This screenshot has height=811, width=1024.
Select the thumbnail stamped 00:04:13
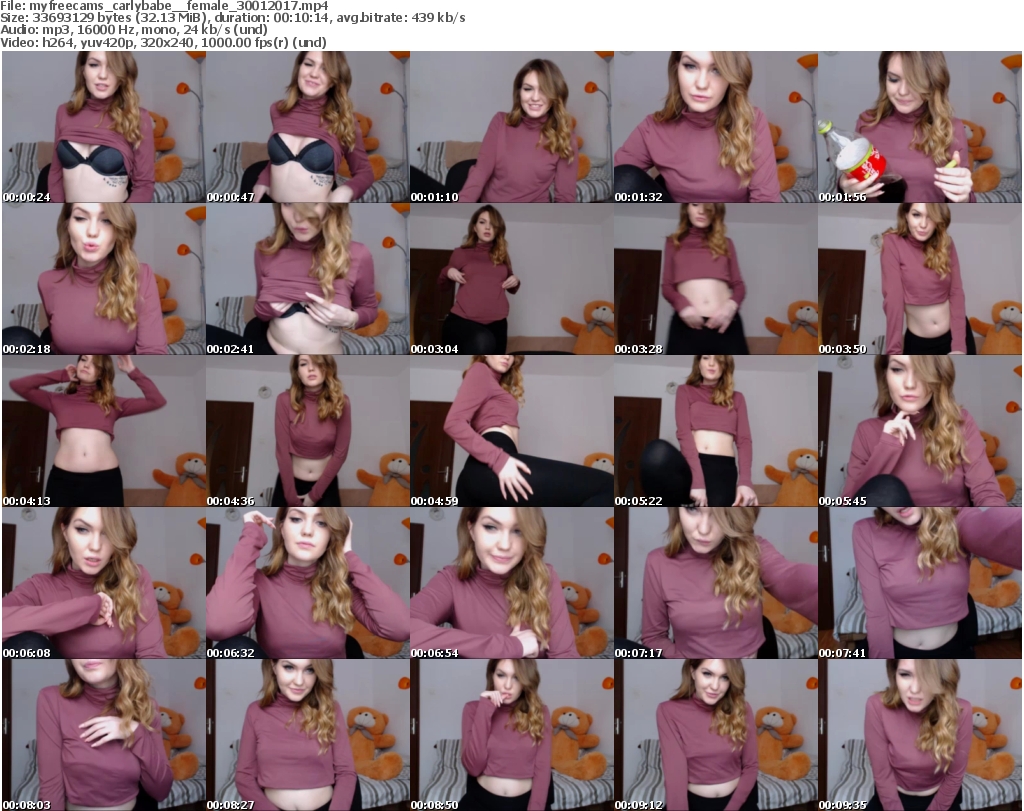coord(104,431)
